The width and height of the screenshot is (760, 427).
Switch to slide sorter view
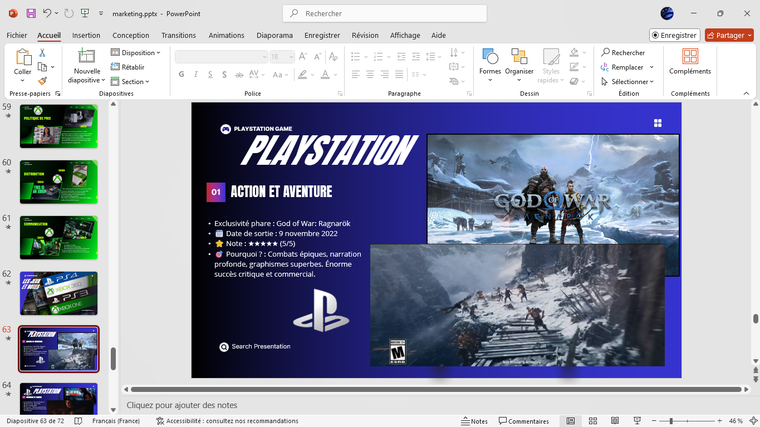tap(593, 421)
